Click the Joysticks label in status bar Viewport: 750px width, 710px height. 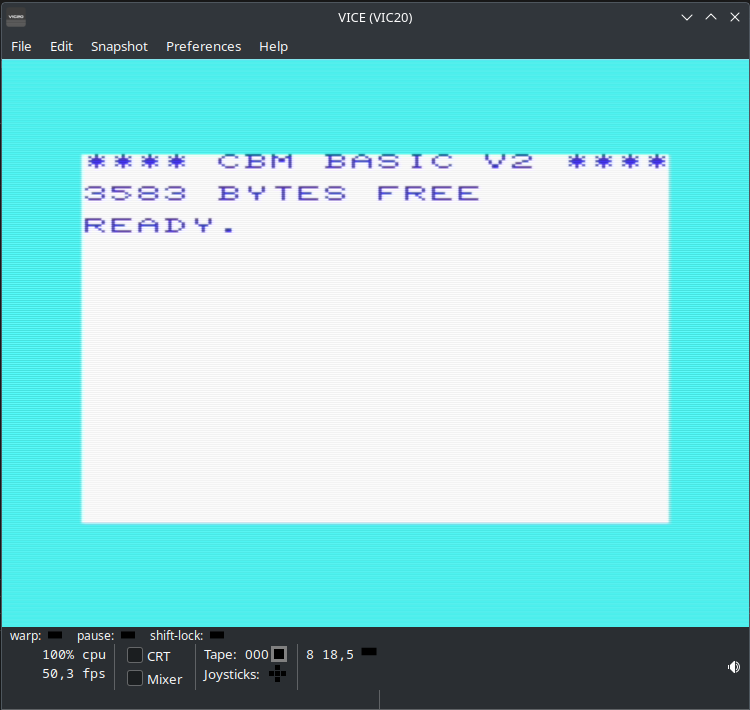pyautogui.click(x=232, y=675)
